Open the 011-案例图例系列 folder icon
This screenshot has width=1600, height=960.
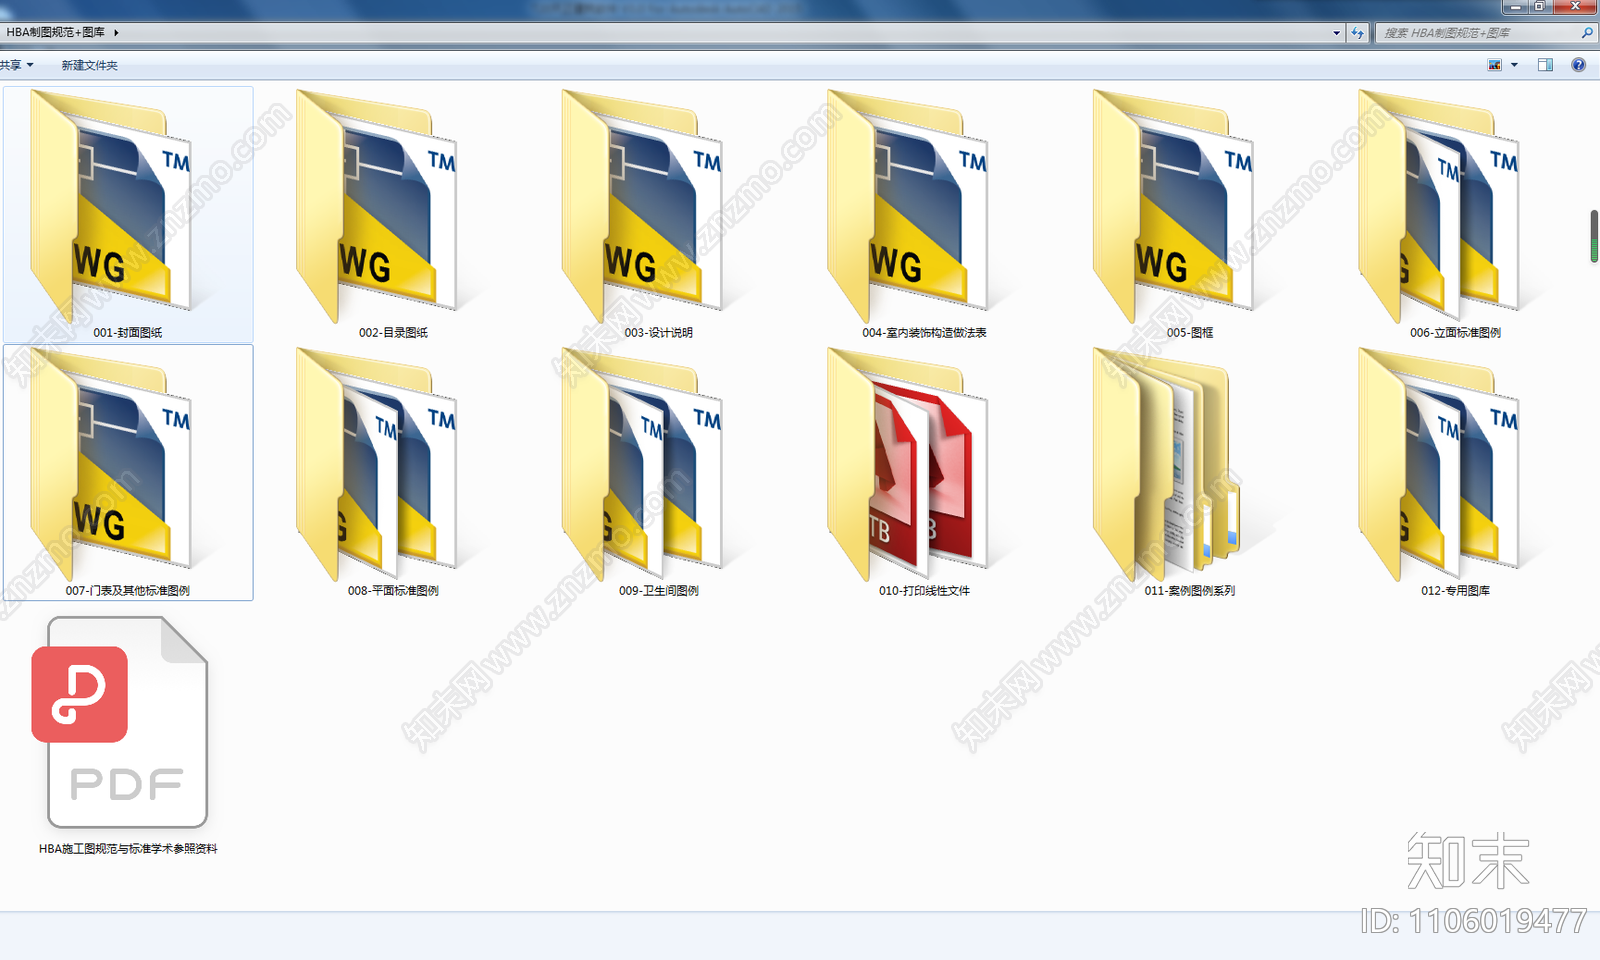(x=1168, y=463)
